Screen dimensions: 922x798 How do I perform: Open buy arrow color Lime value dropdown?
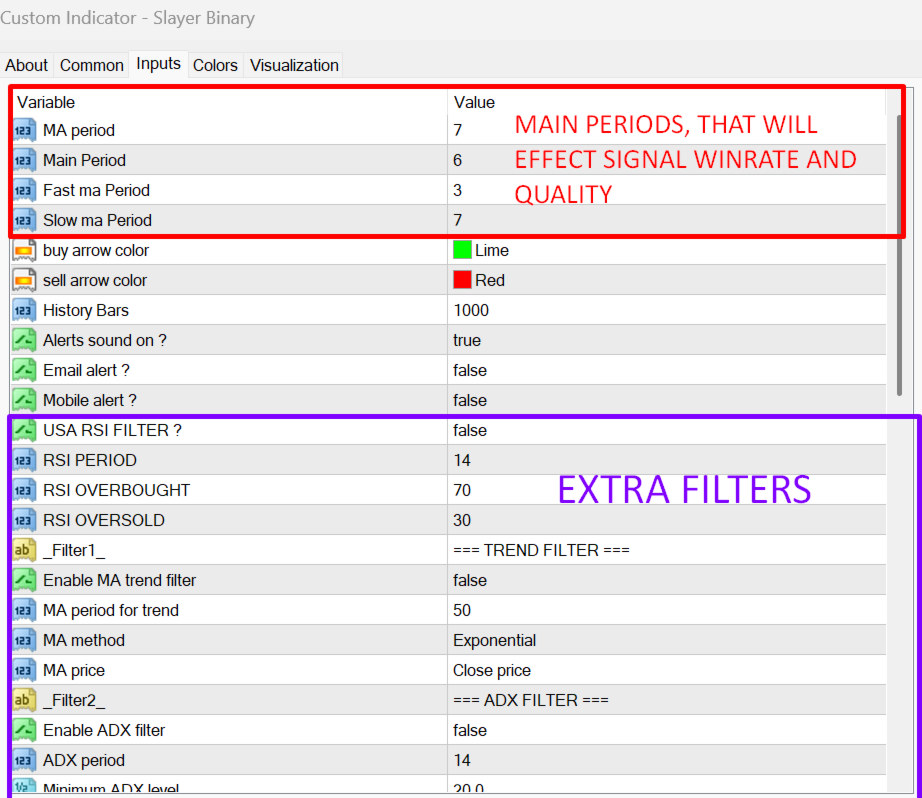[x=667, y=251]
